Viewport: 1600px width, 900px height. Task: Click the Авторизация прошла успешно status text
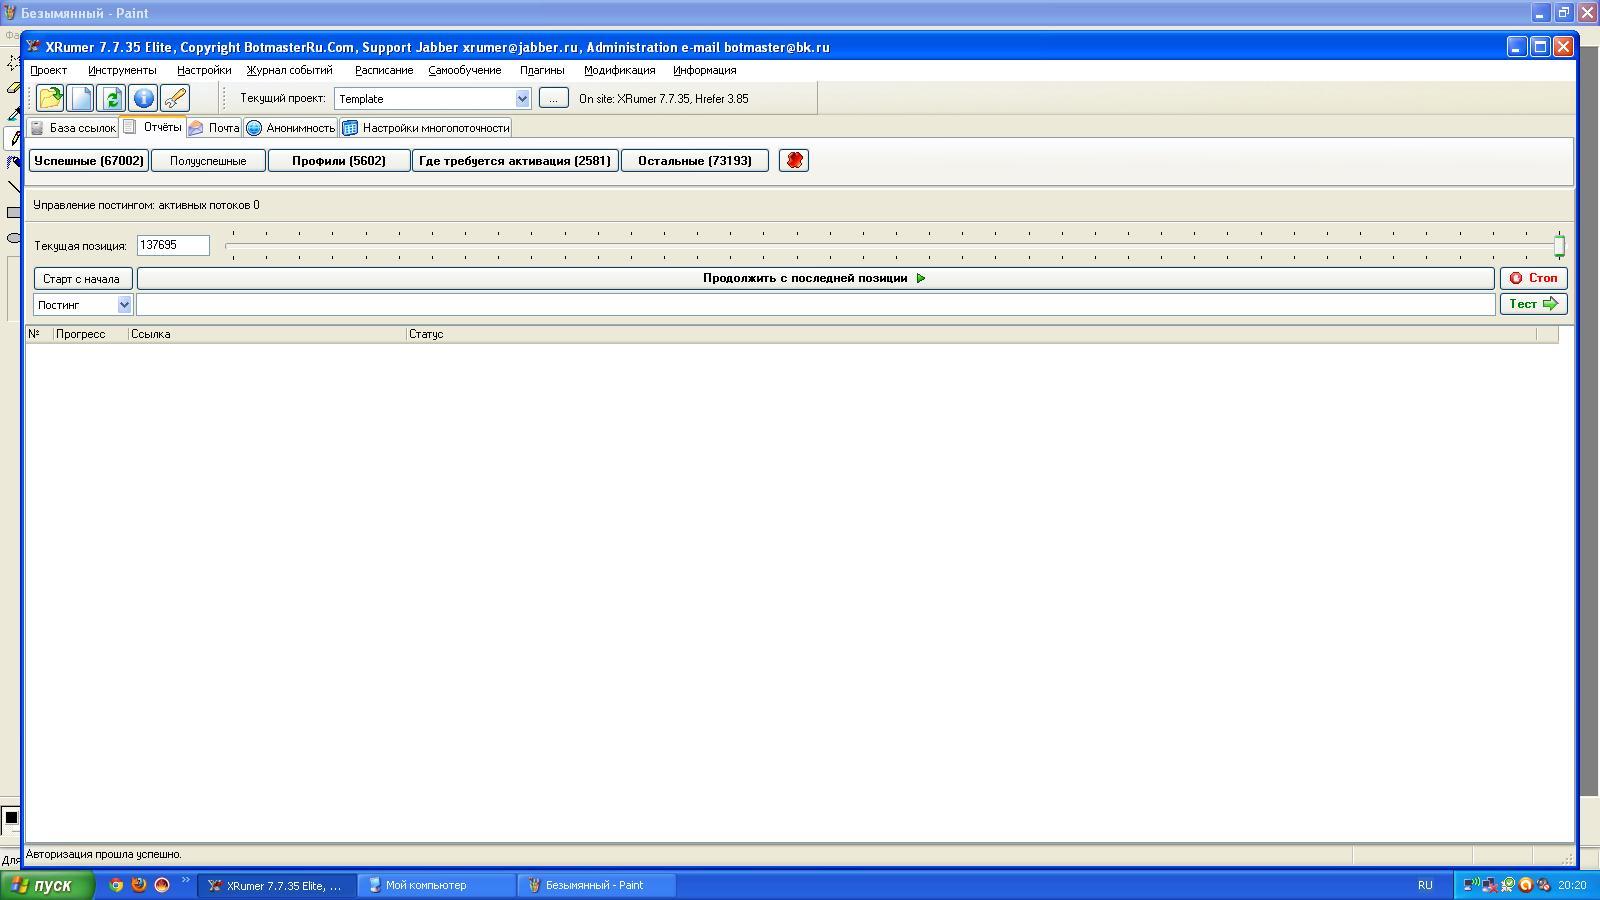(104, 854)
